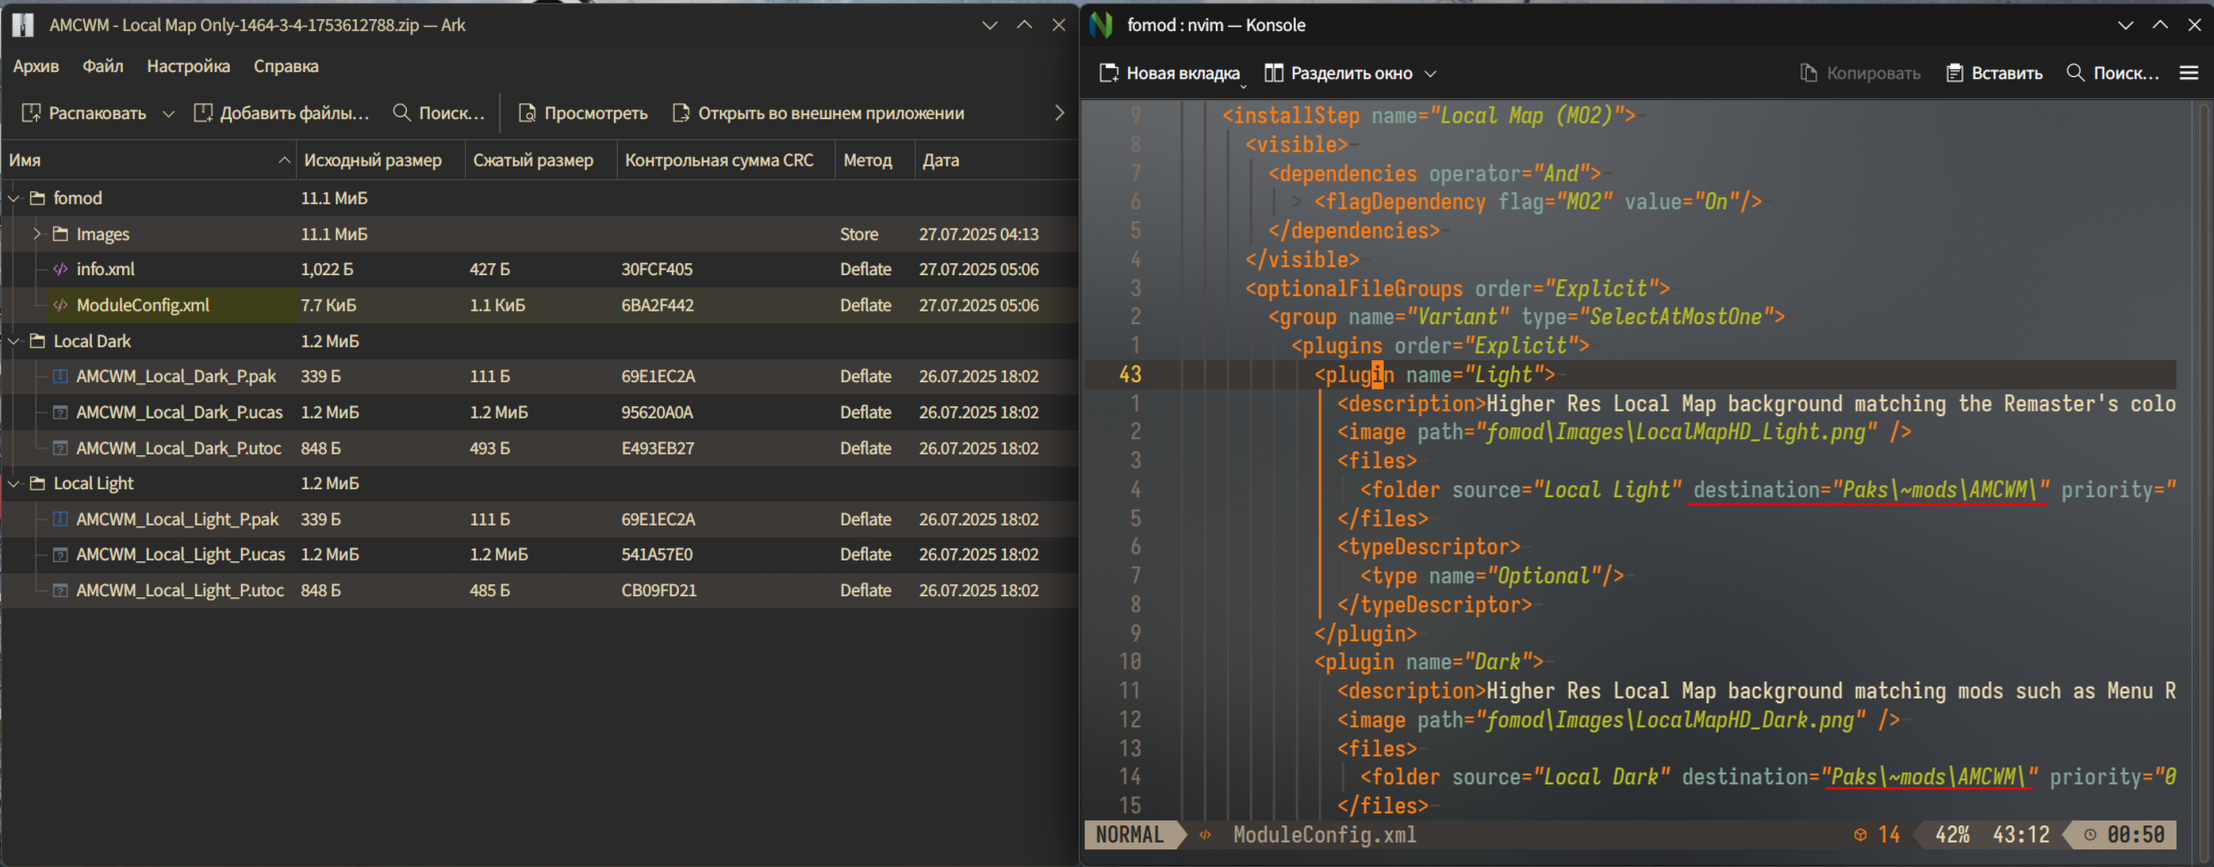The height and width of the screenshot is (867, 2214).
Task: Collapse the Local Dark folder
Action: coord(14,341)
